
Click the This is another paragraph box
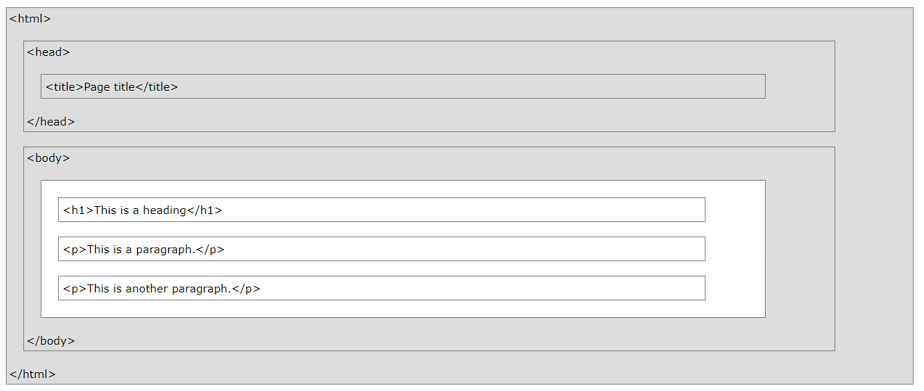tap(381, 288)
